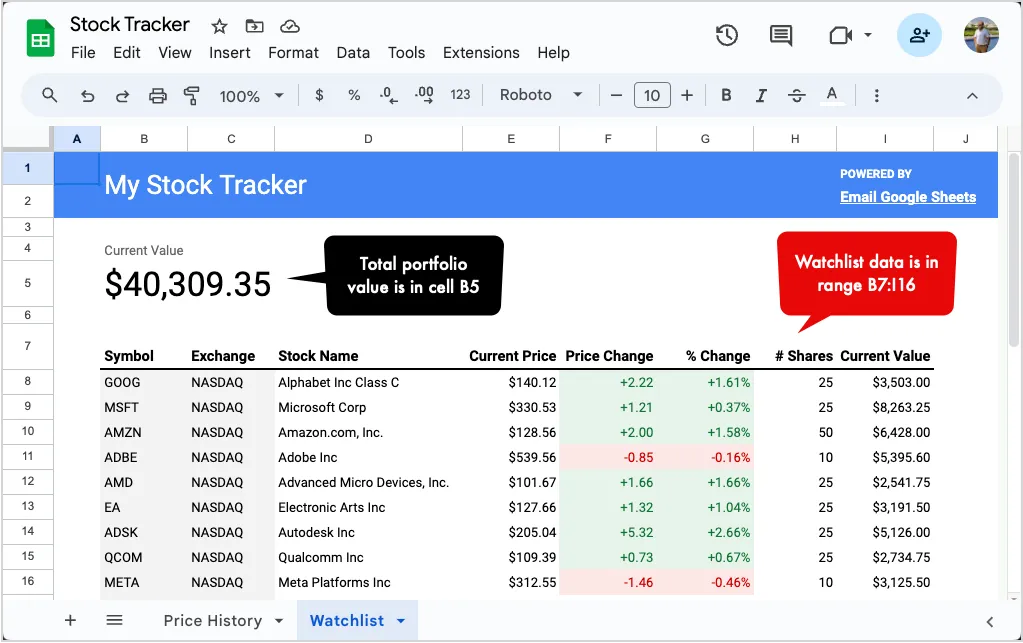
Task: Switch to the Price History tab
Action: [x=213, y=620]
